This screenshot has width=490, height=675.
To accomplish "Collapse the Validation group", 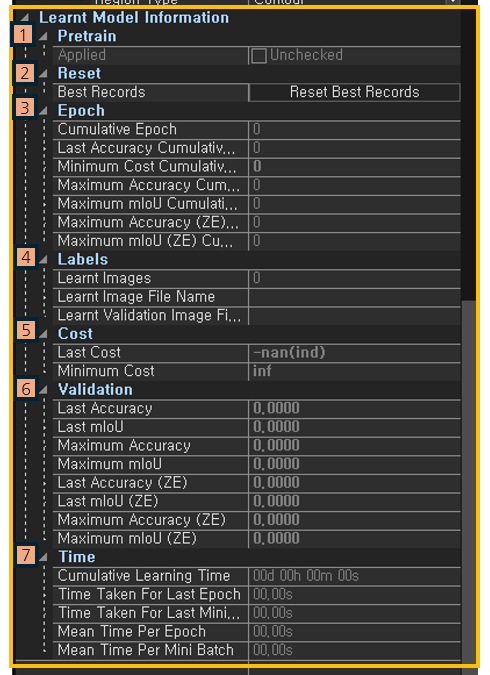I will tap(43, 390).
